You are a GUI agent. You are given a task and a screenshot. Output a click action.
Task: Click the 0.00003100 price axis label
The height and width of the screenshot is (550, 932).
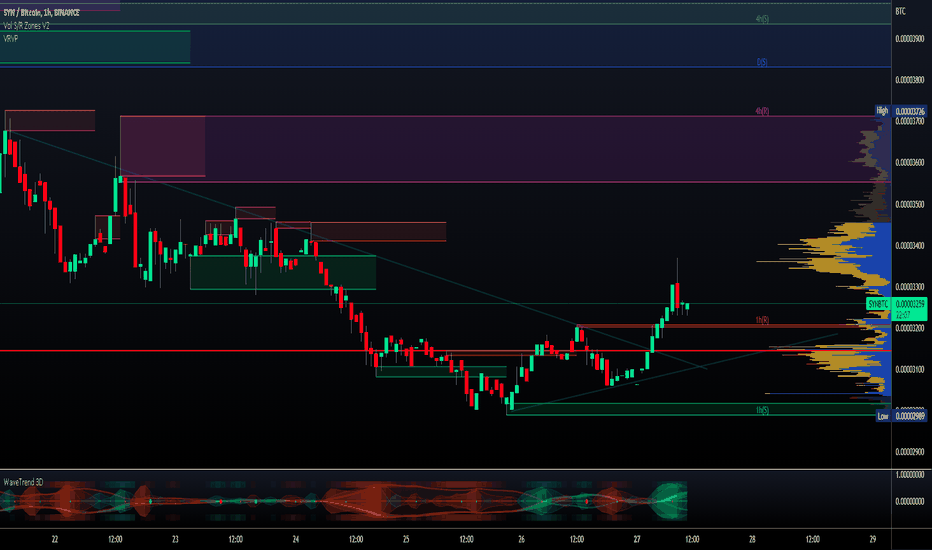(x=909, y=369)
